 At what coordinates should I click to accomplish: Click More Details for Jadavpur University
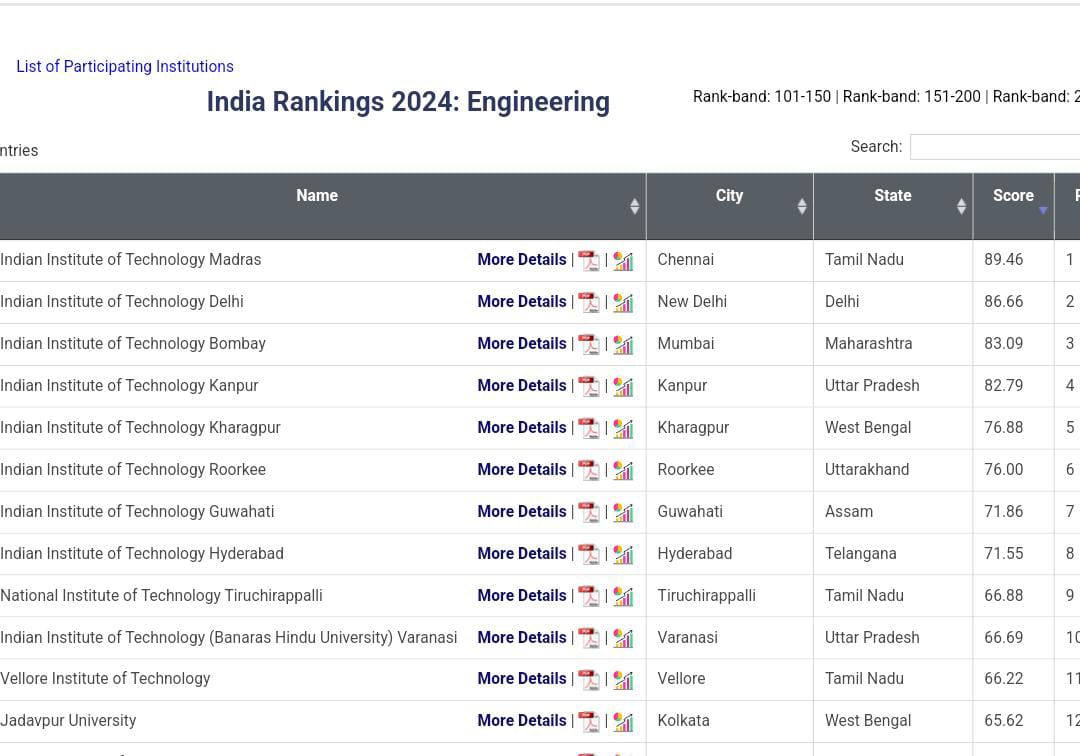coord(521,721)
